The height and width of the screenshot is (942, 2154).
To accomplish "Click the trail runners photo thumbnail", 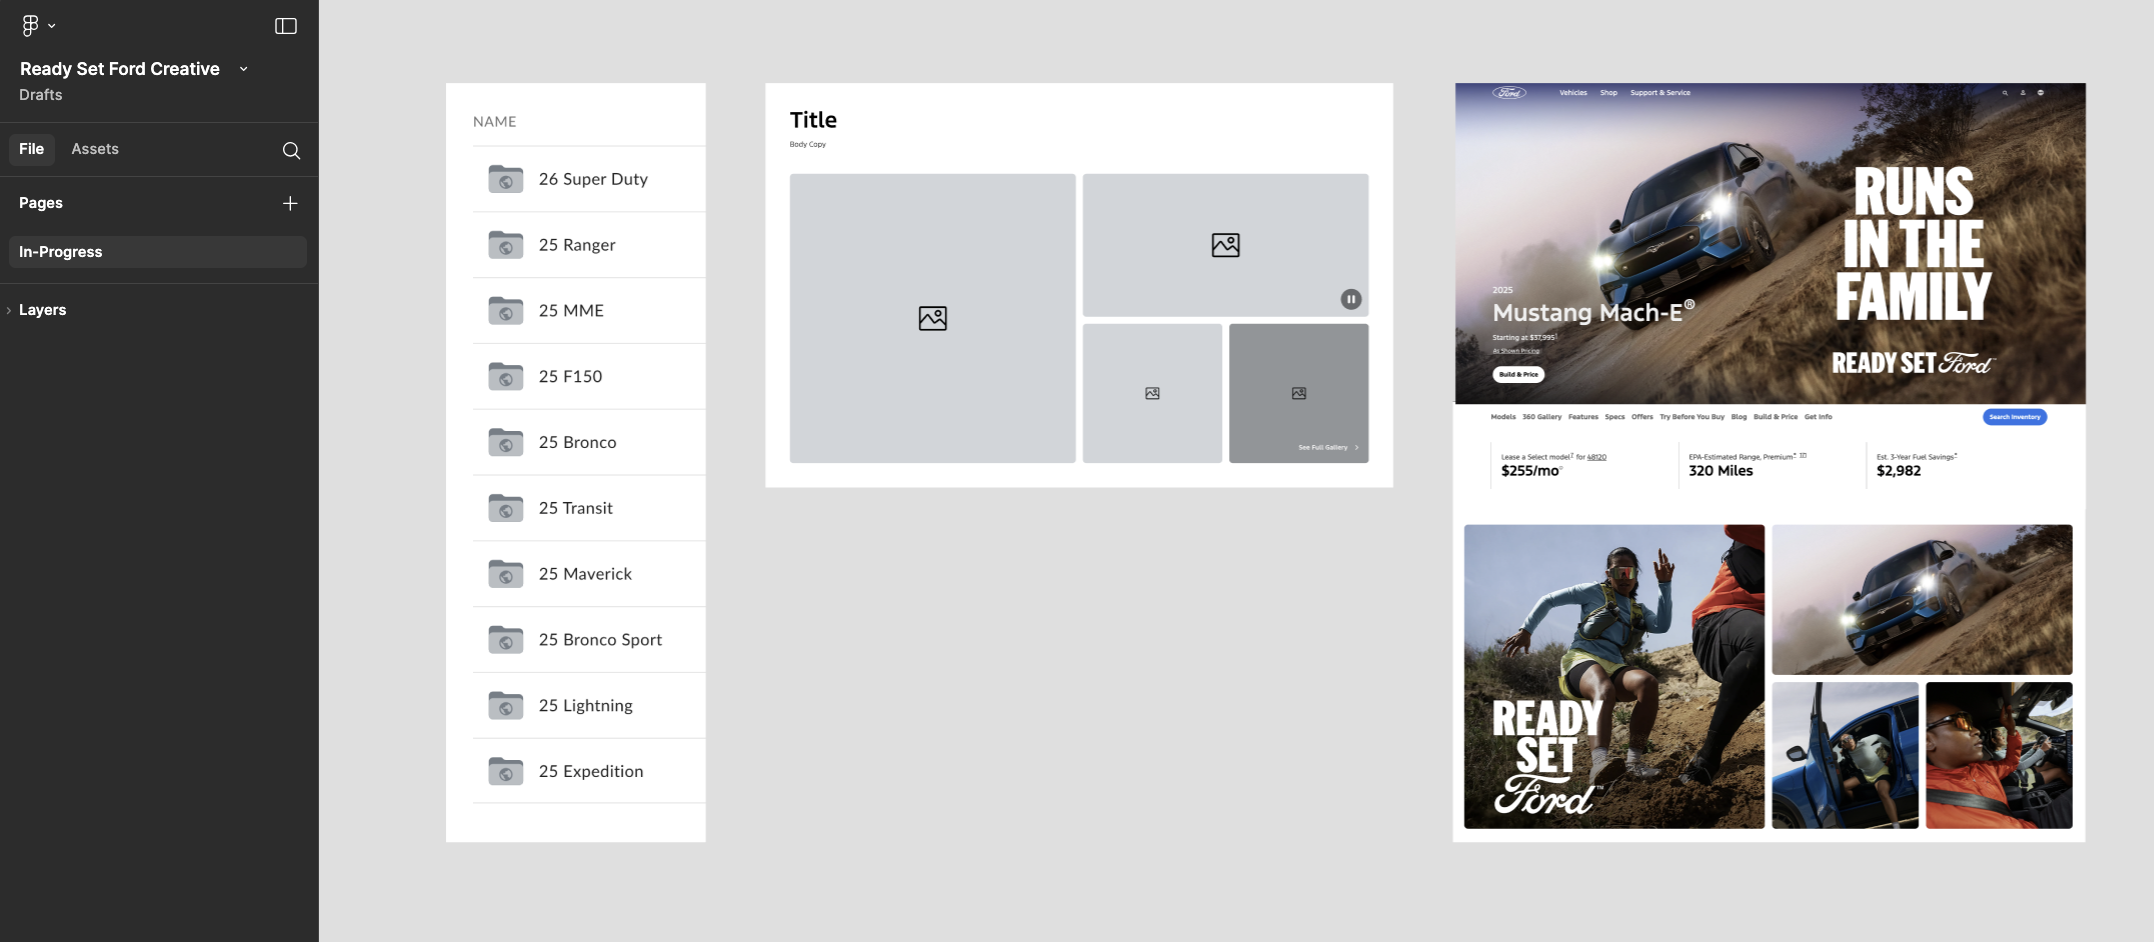I will pos(1613,679).
